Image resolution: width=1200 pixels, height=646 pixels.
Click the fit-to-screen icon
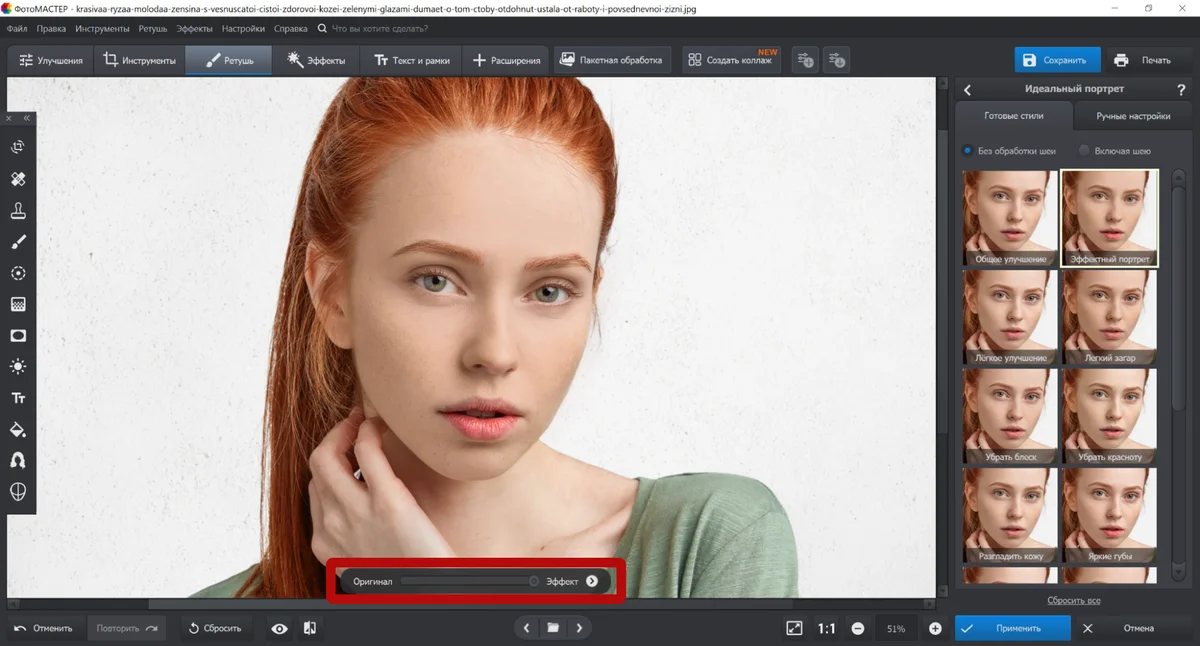[794, 628]
